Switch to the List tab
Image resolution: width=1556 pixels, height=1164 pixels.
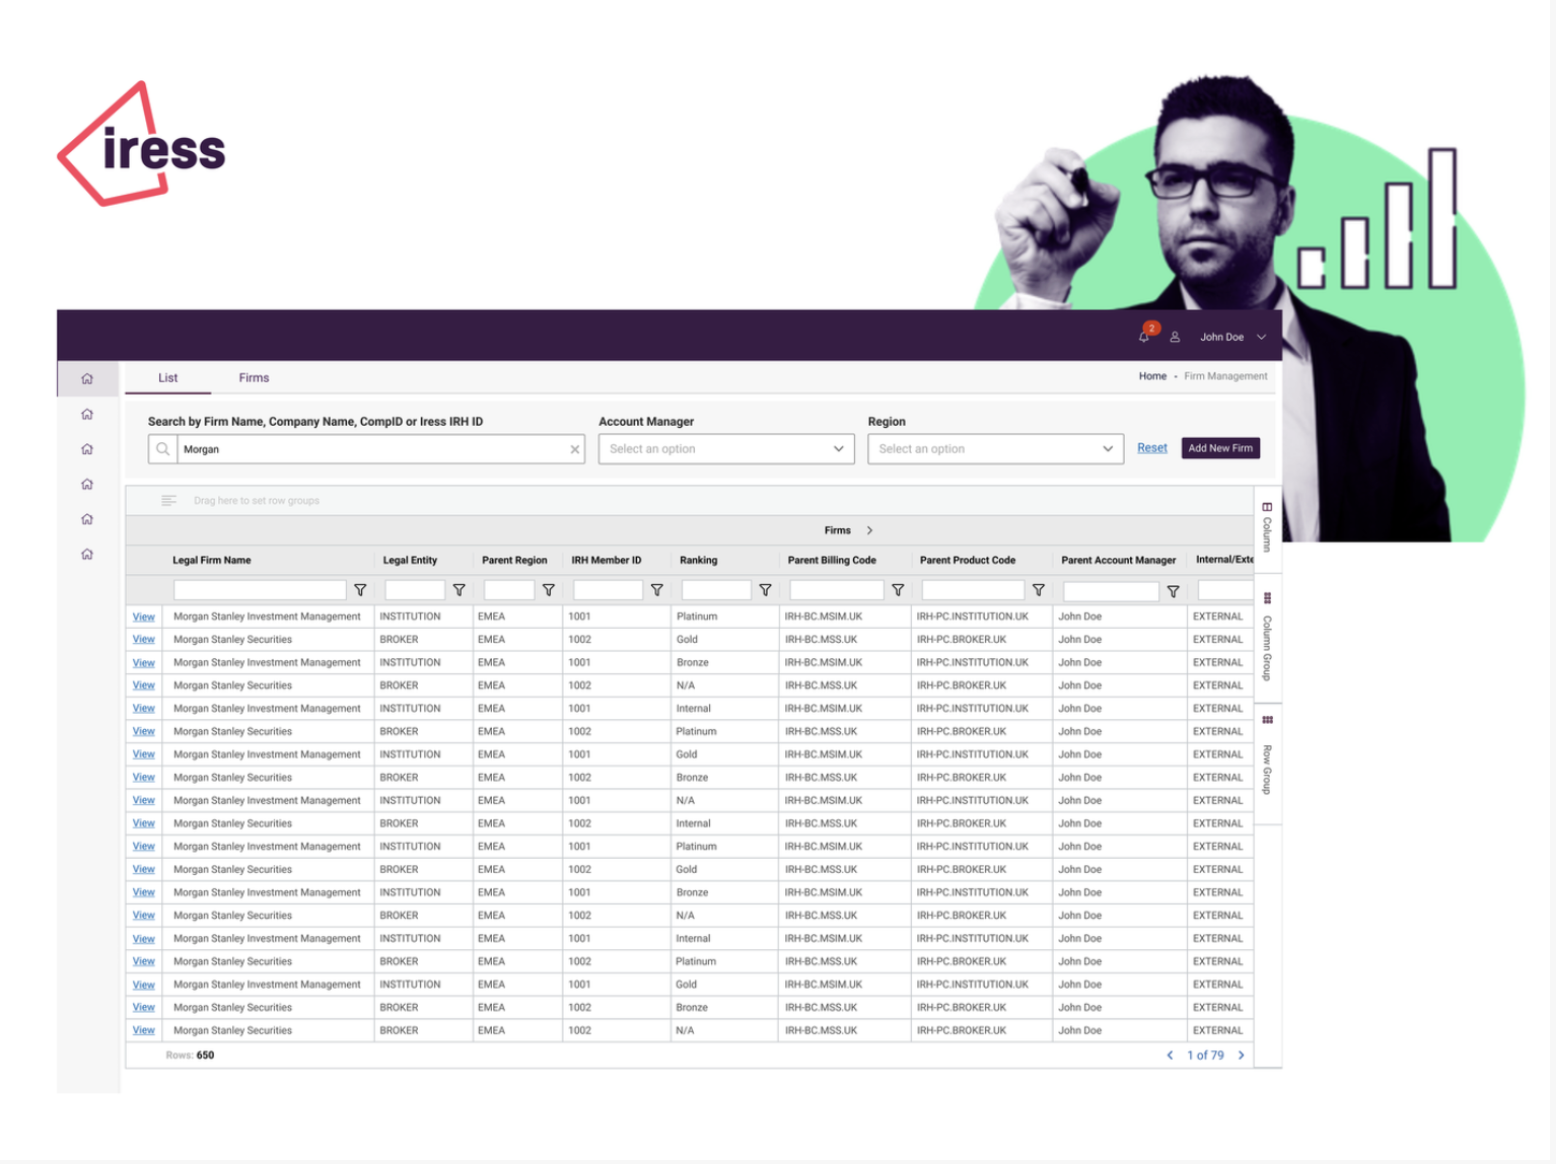168,378
